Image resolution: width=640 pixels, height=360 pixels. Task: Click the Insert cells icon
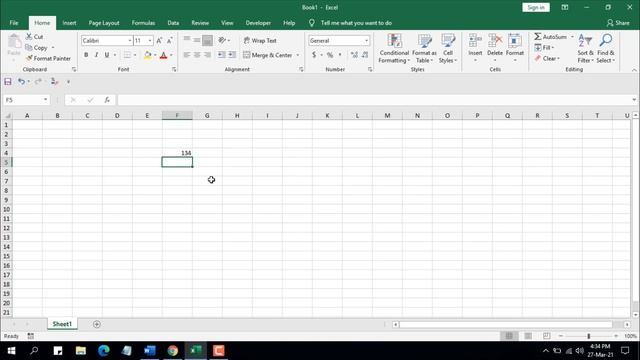pos(475,41)
